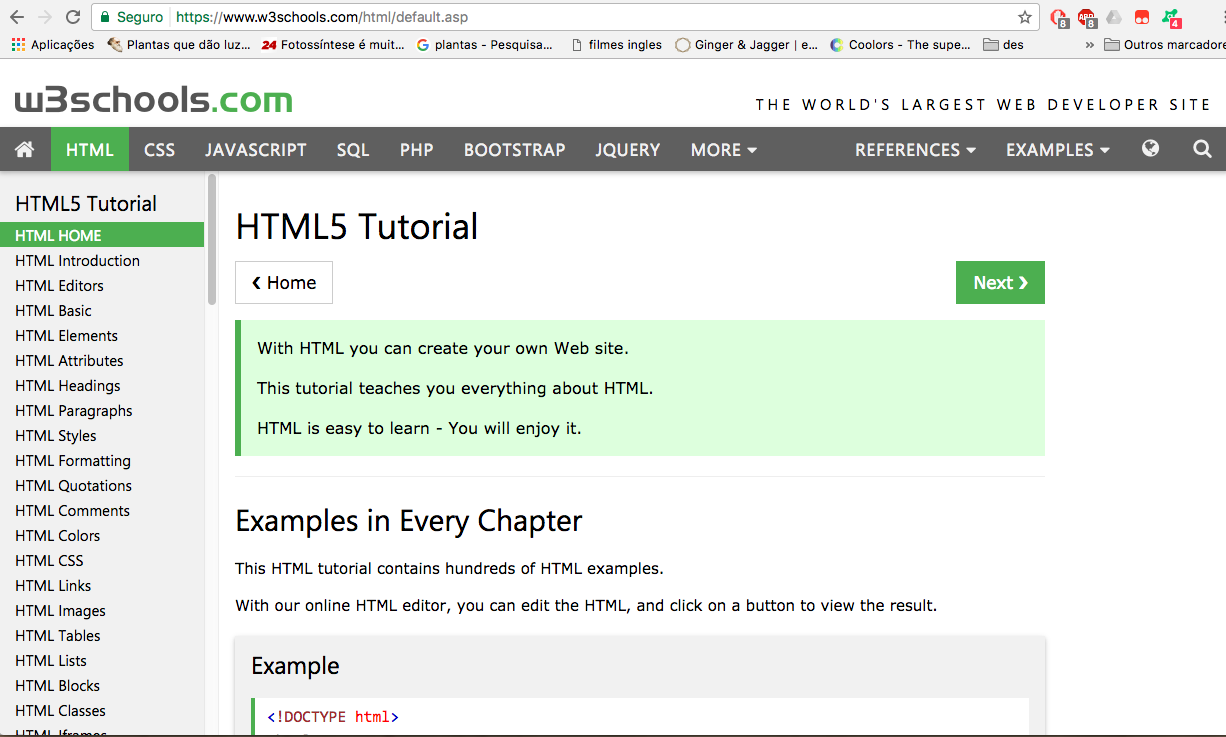This screenshot has width=1226, height=737.
Task: Click the 'Examples in Every Chapter' heading
Action: tap(408, 521)
